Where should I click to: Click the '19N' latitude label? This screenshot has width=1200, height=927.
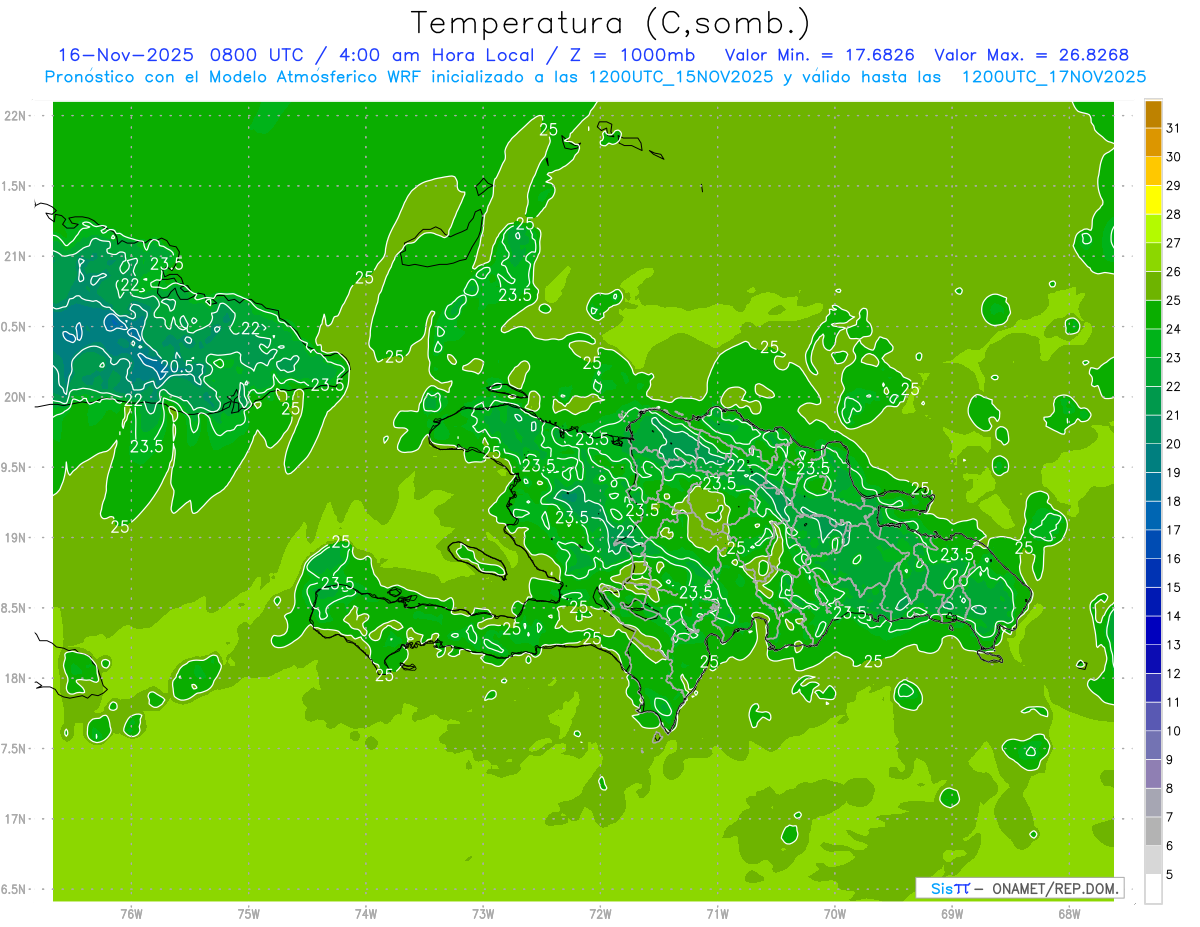tap(15, 538)
